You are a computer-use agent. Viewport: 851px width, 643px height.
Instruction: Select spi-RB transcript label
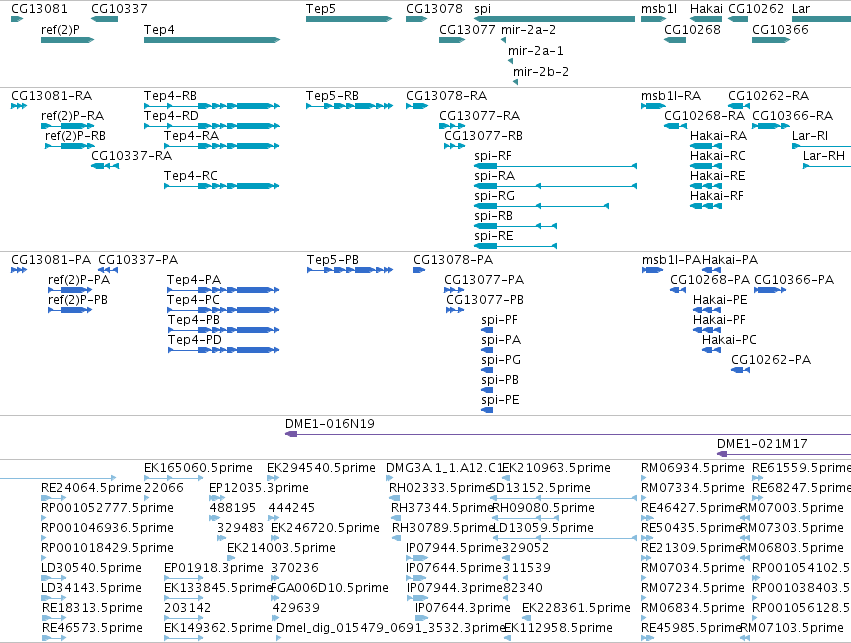click(493, 216)
